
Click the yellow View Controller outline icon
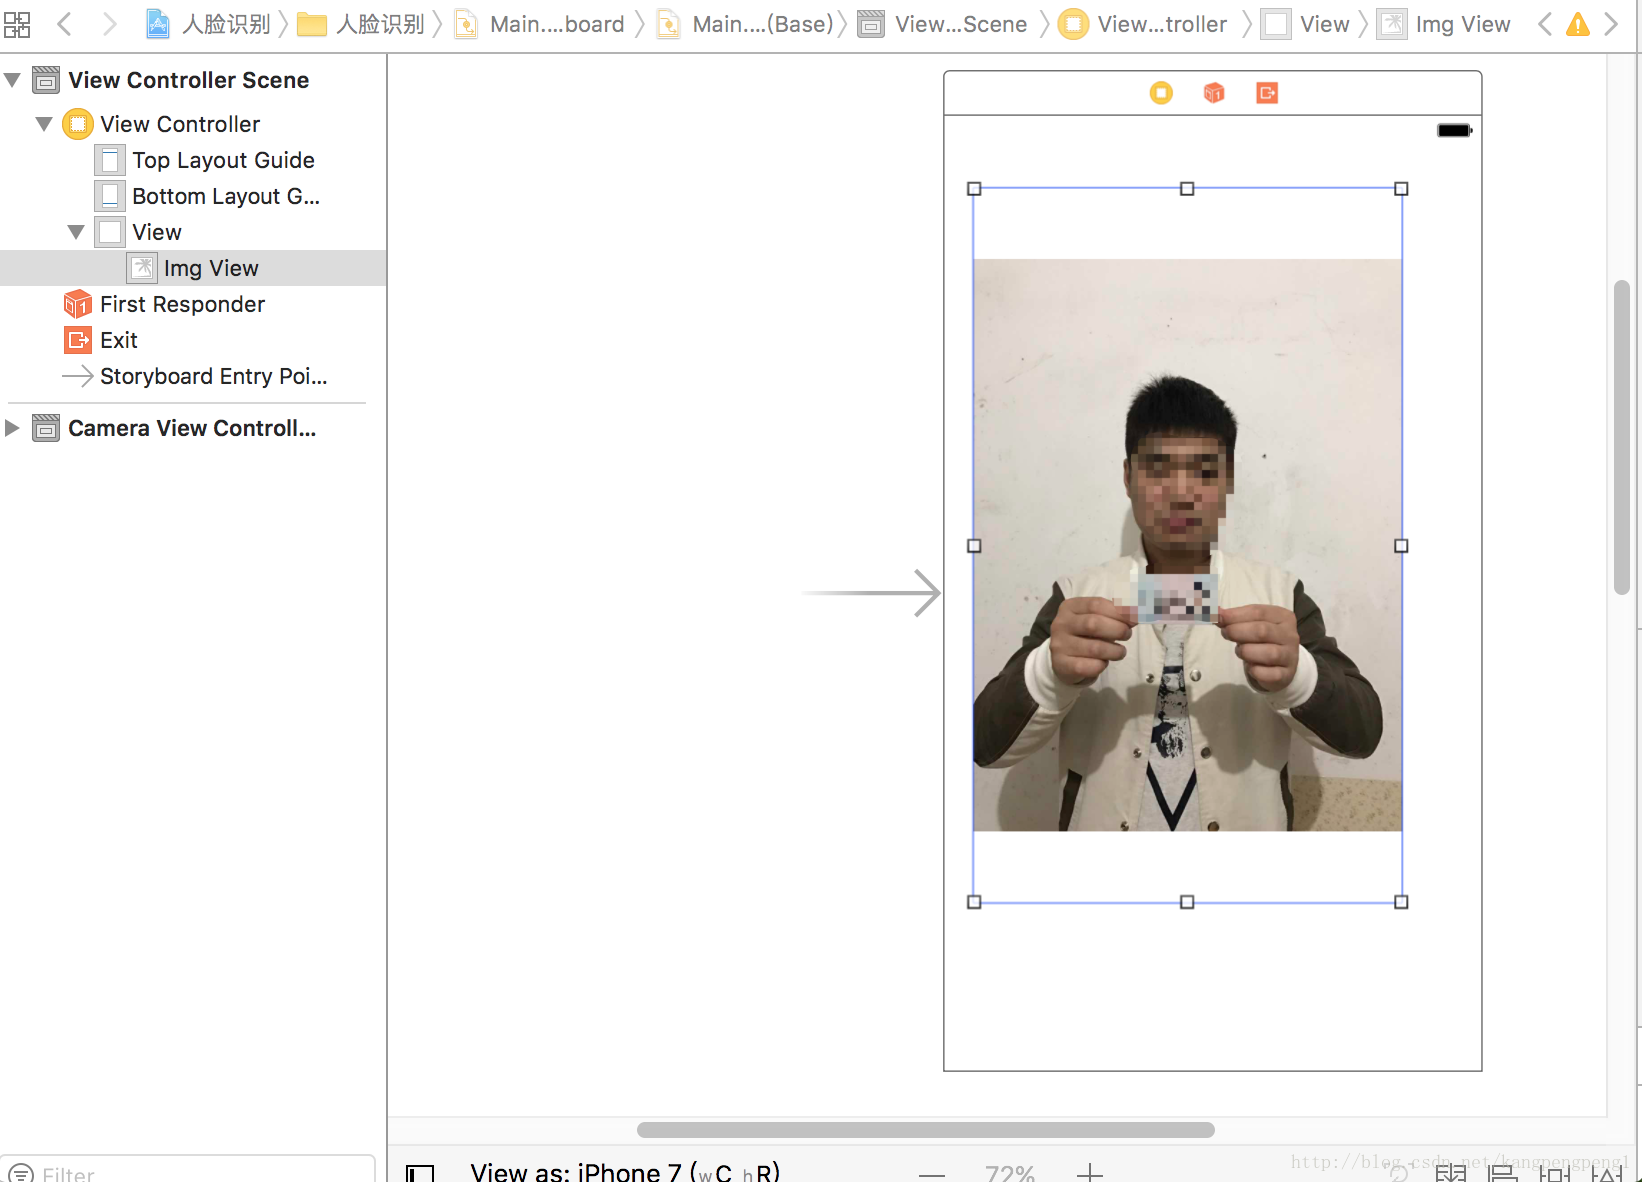(x=78, y=124)
